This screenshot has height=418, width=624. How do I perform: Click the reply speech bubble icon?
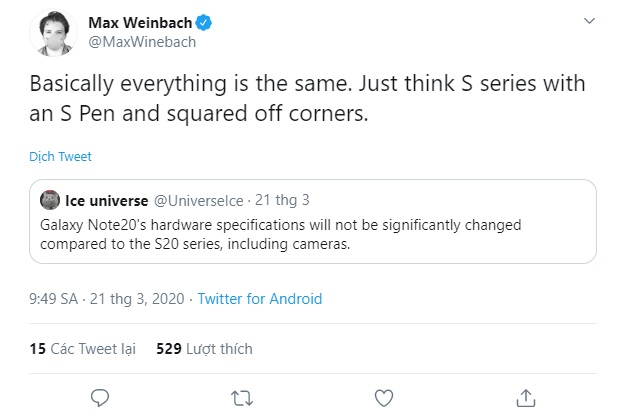pos(100,398)
